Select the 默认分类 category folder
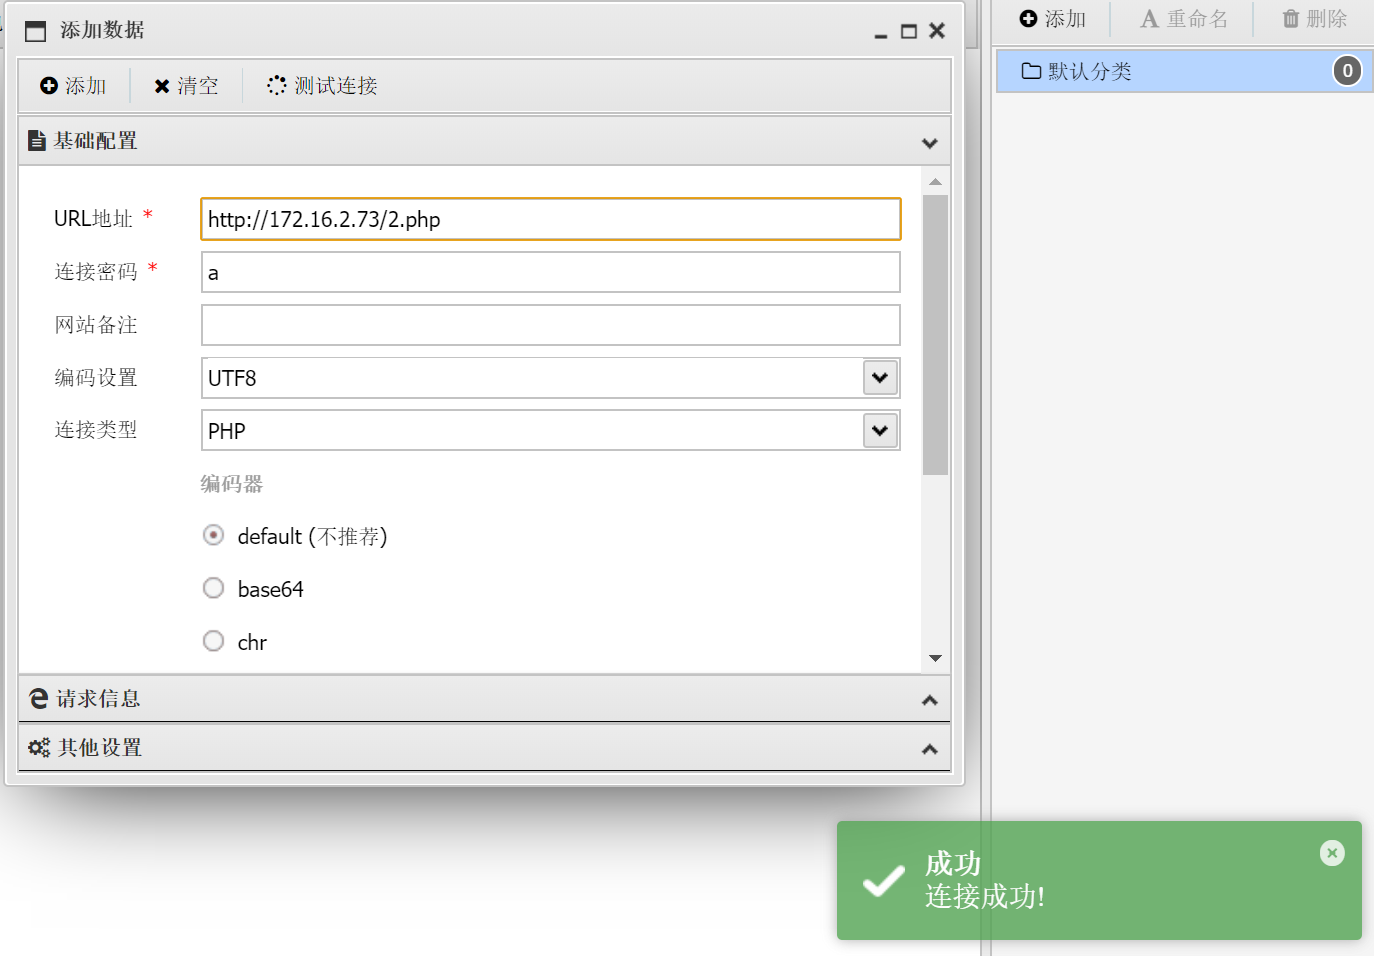Image resolution: width=1374 pixels, height=956 pixels. (x=1184, y=71)
